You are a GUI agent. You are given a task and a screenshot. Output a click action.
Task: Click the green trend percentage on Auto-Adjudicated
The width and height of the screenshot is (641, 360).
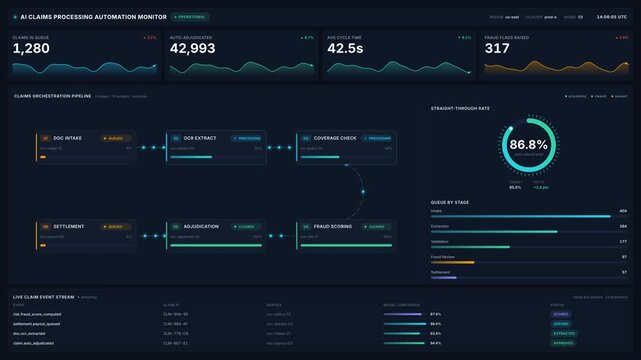tap(307, 38)
